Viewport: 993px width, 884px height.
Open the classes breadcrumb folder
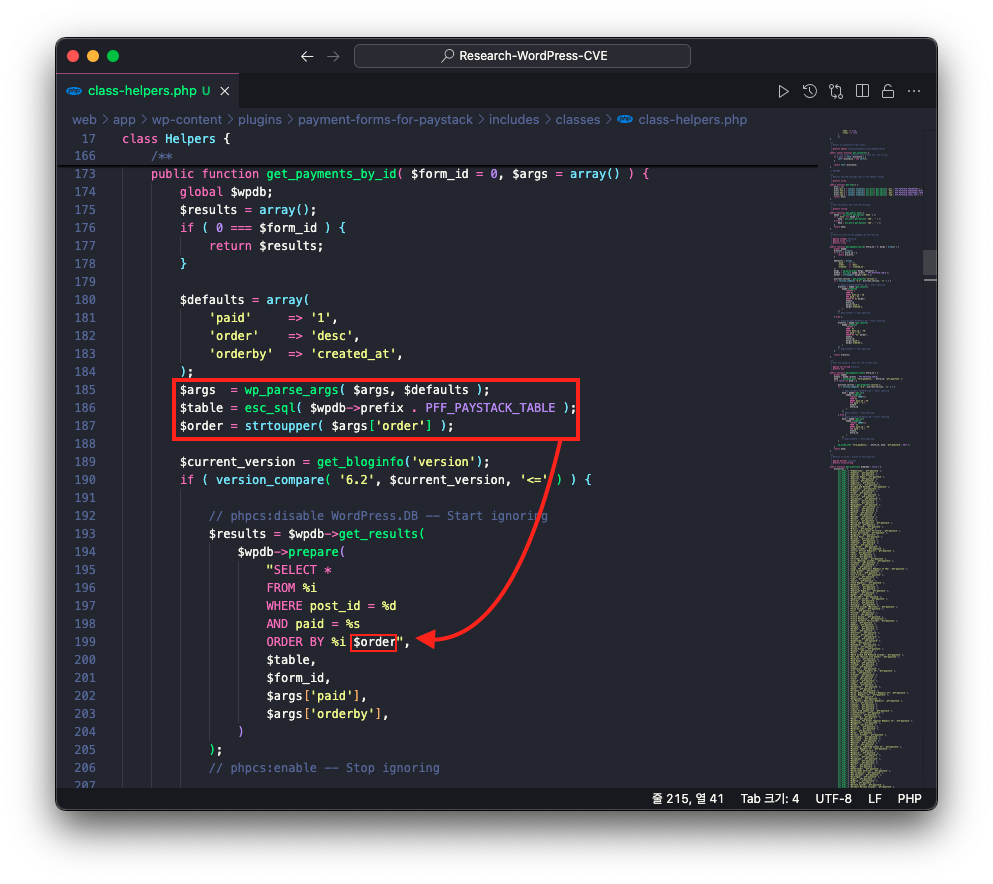point(578,120)
